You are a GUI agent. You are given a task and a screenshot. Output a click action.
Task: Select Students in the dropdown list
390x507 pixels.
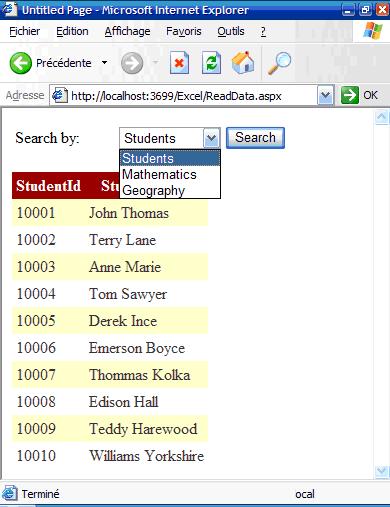(x=170, y=158)
